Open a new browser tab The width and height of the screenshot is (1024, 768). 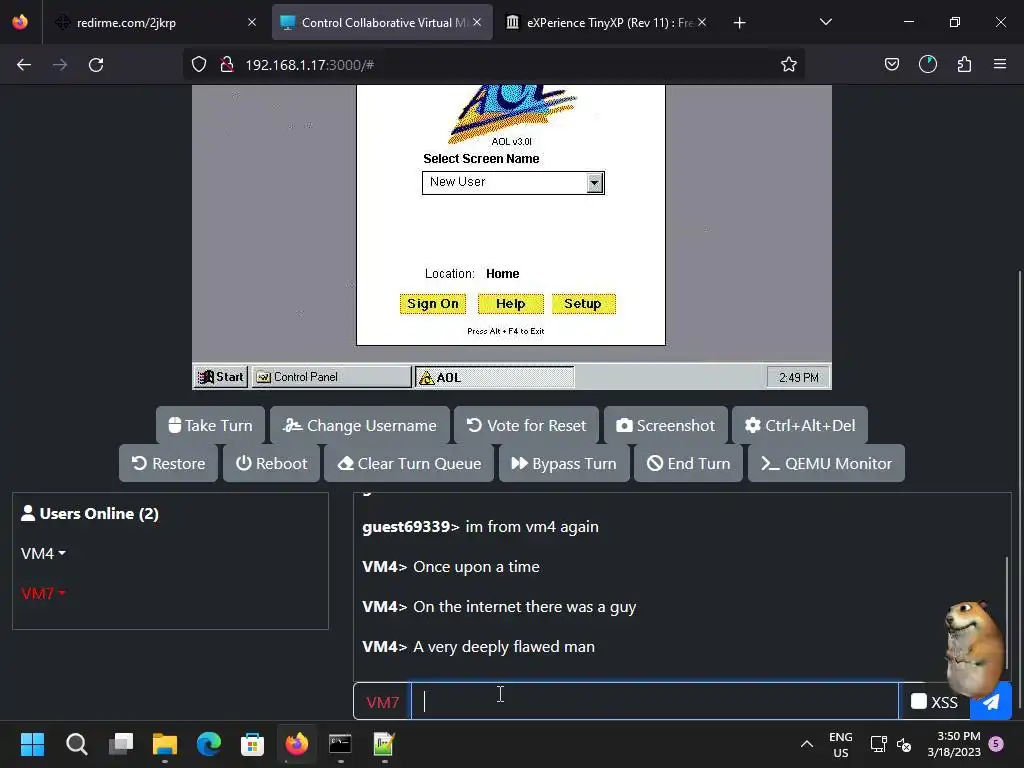coord(739,23)
